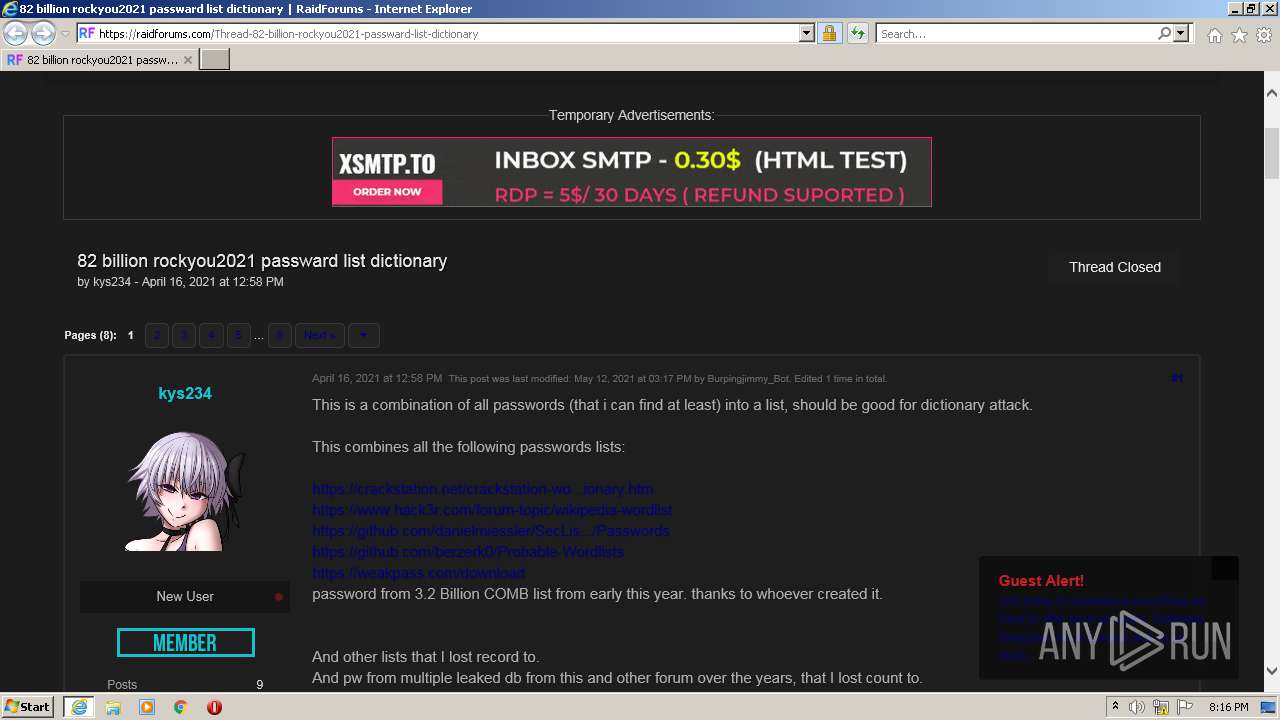
Task: Select the 82 billion rockyou2021 browser tab
Action: 100,60
